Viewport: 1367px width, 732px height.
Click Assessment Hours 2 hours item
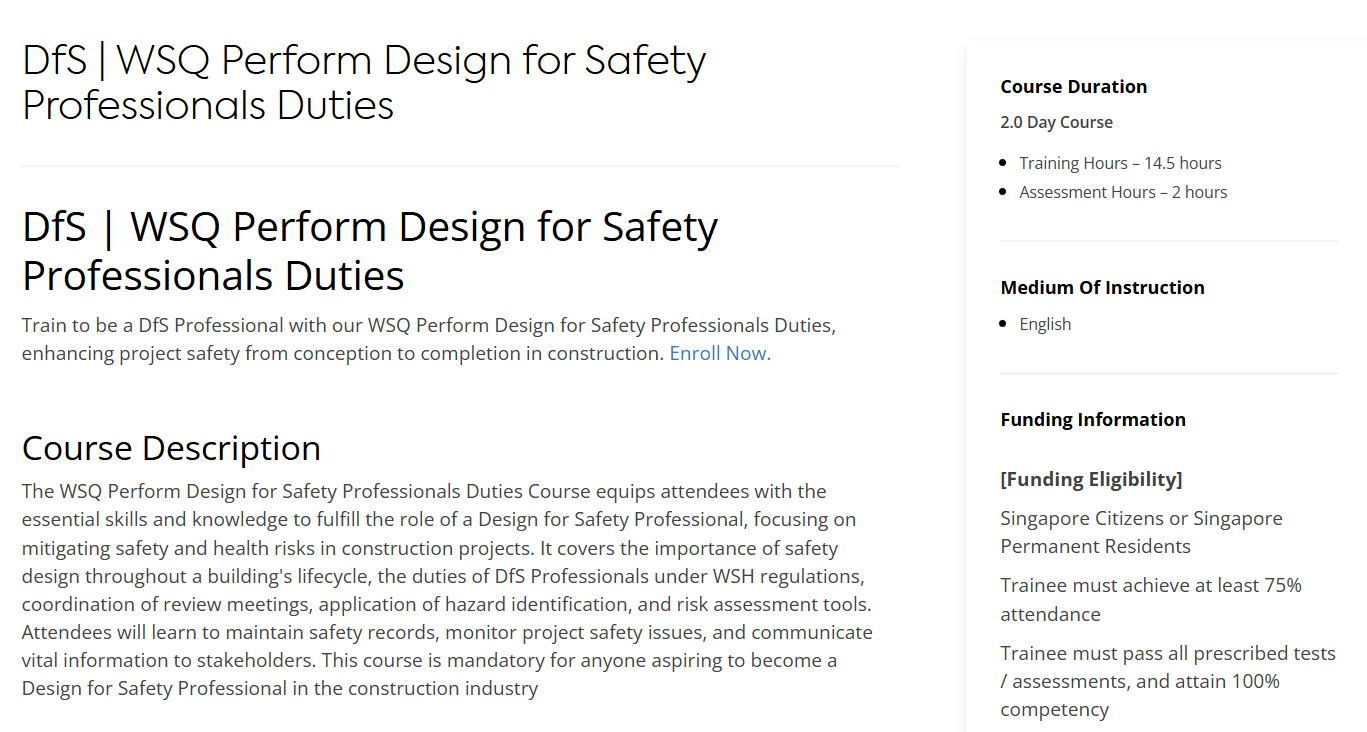1123,192
